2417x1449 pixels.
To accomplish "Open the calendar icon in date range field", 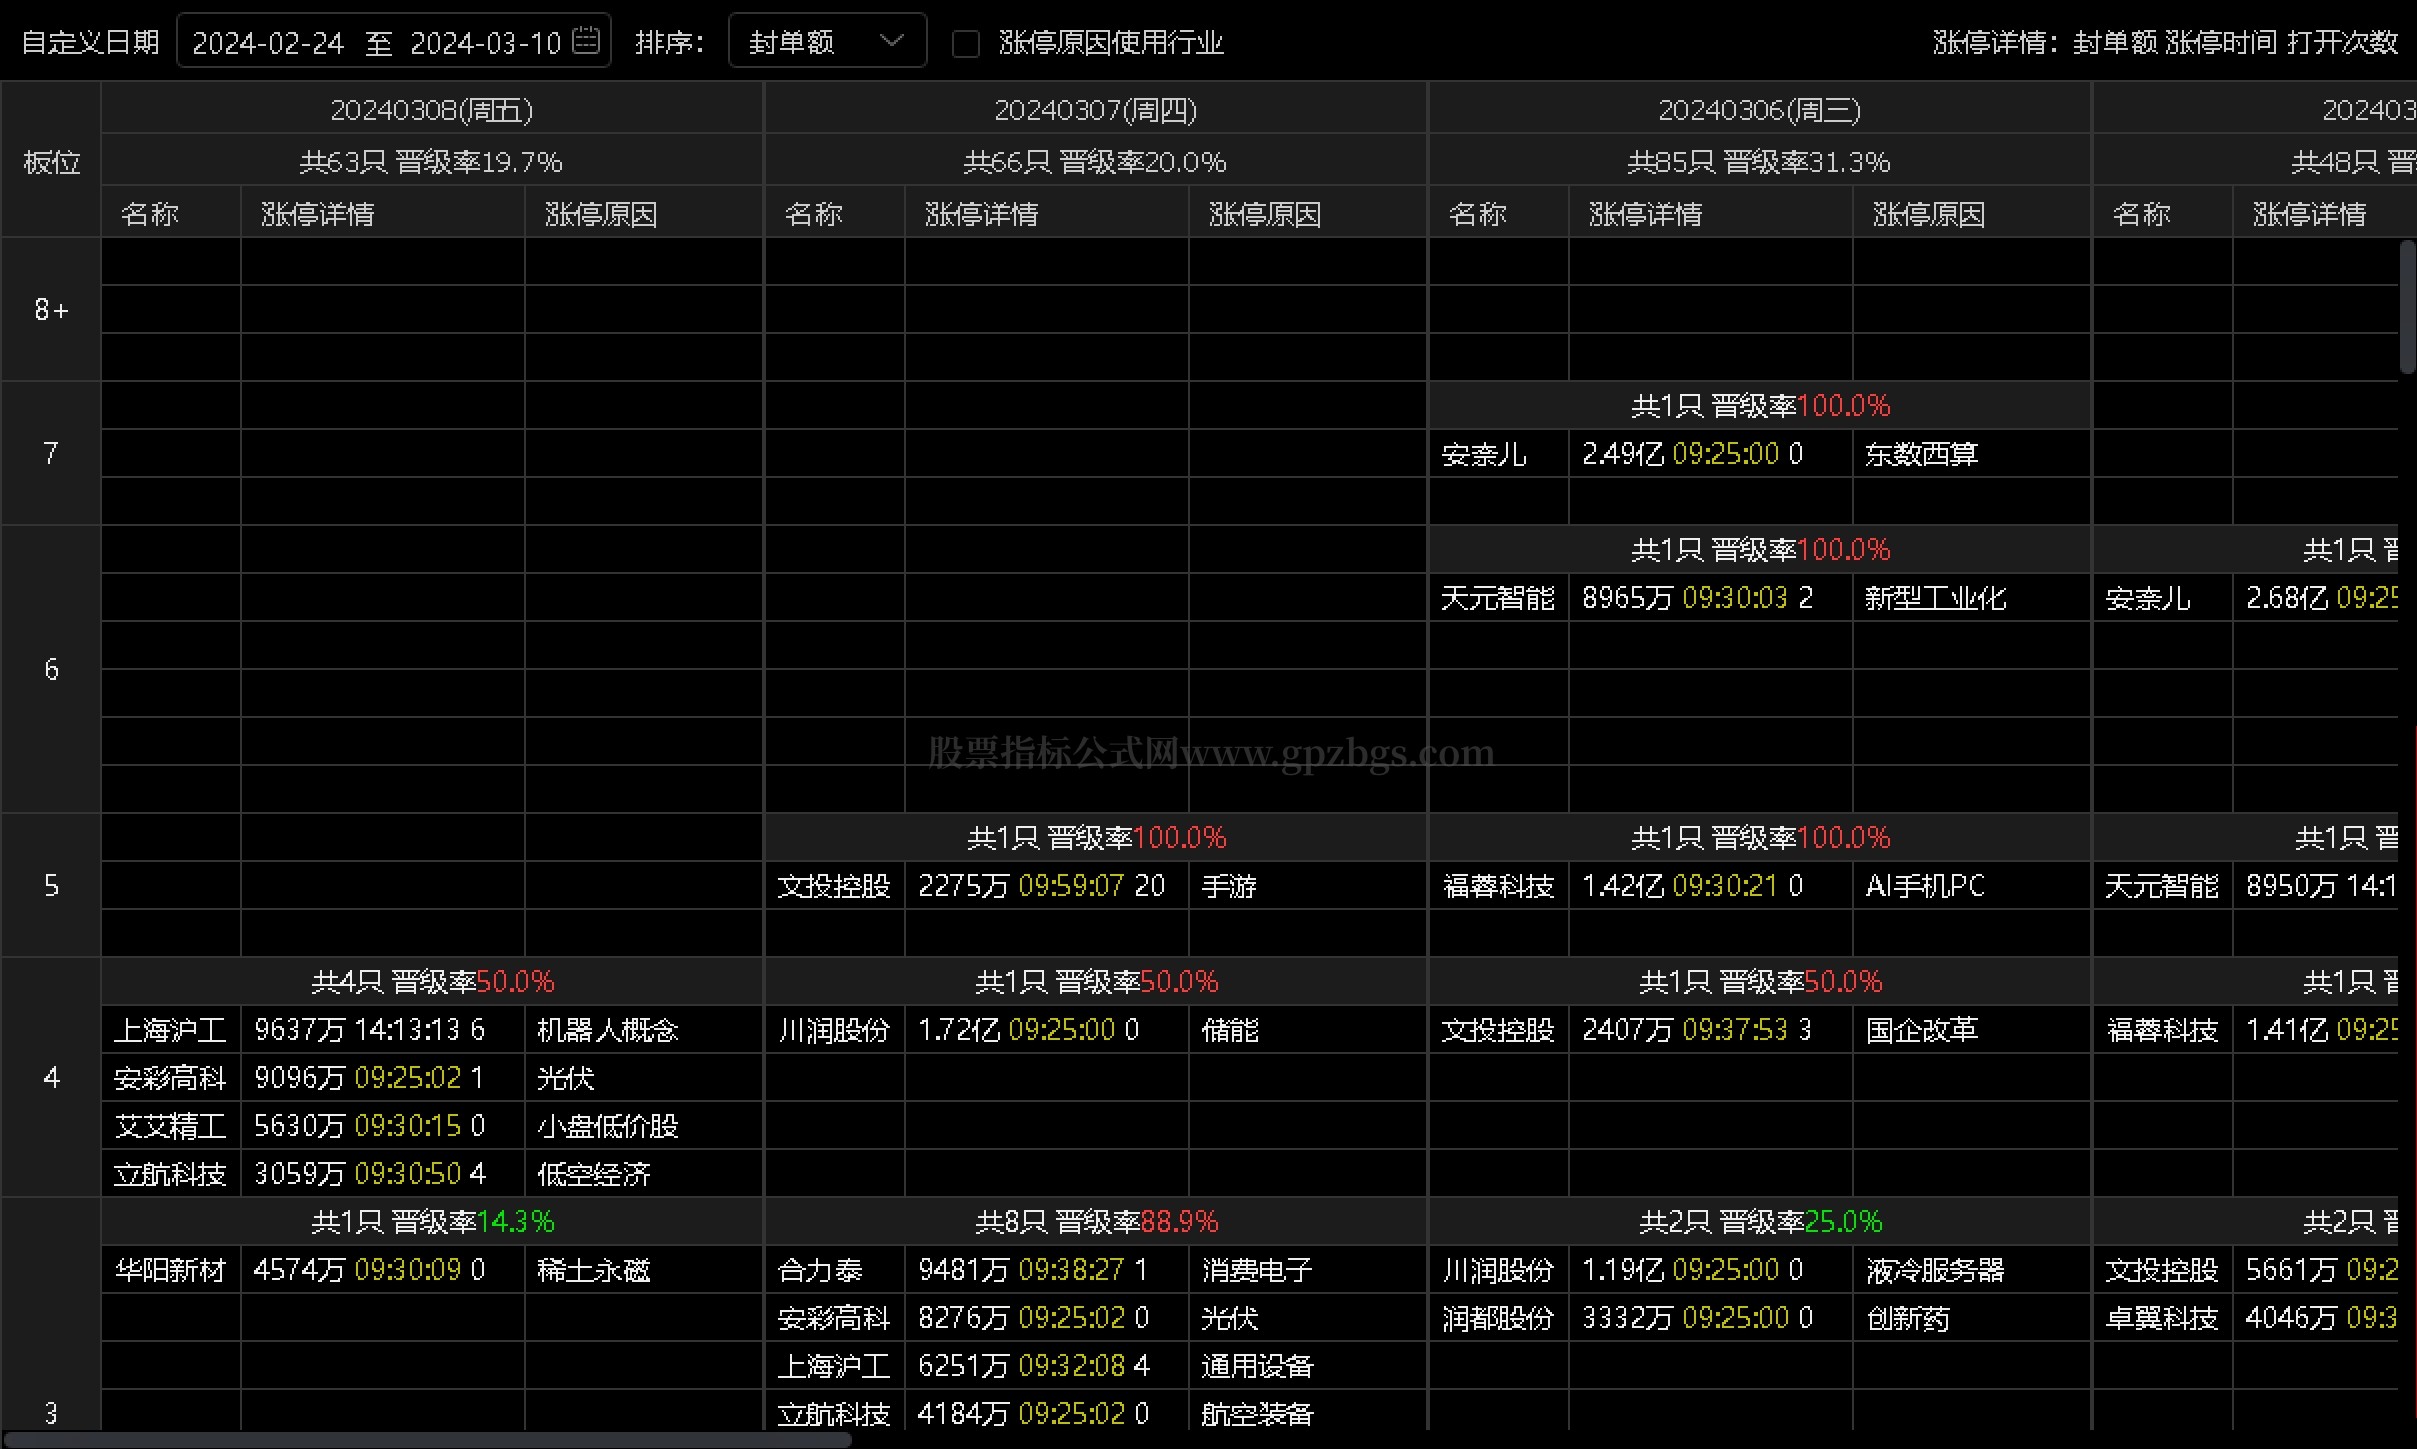I will pos(587,41).
